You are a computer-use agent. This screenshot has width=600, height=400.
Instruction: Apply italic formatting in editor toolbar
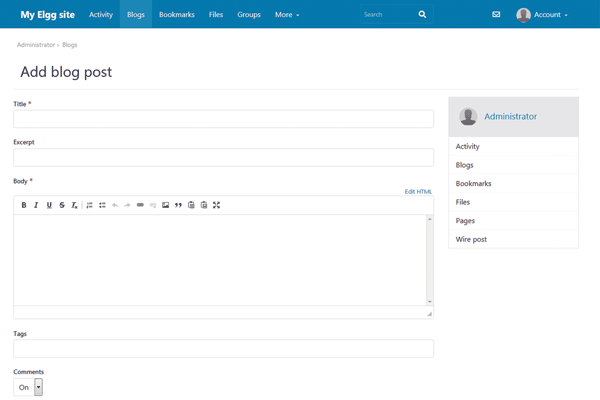tap(36, 205)
